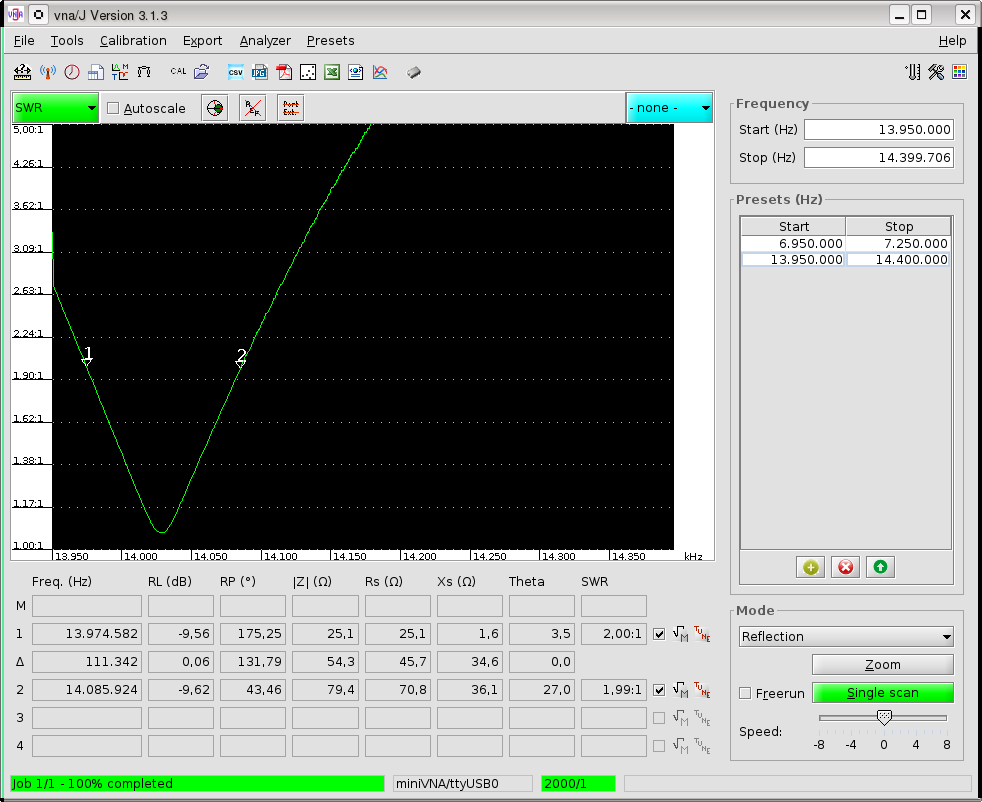Click the Zoom button
The height and width of the screenshot is (802, 982).
pos(882,665)
